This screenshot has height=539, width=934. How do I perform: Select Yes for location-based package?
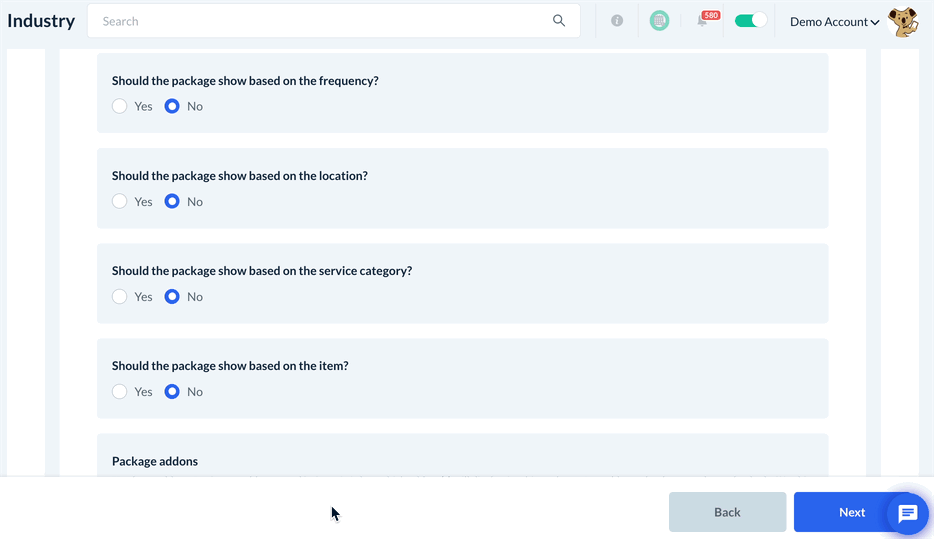click(120, 201)
